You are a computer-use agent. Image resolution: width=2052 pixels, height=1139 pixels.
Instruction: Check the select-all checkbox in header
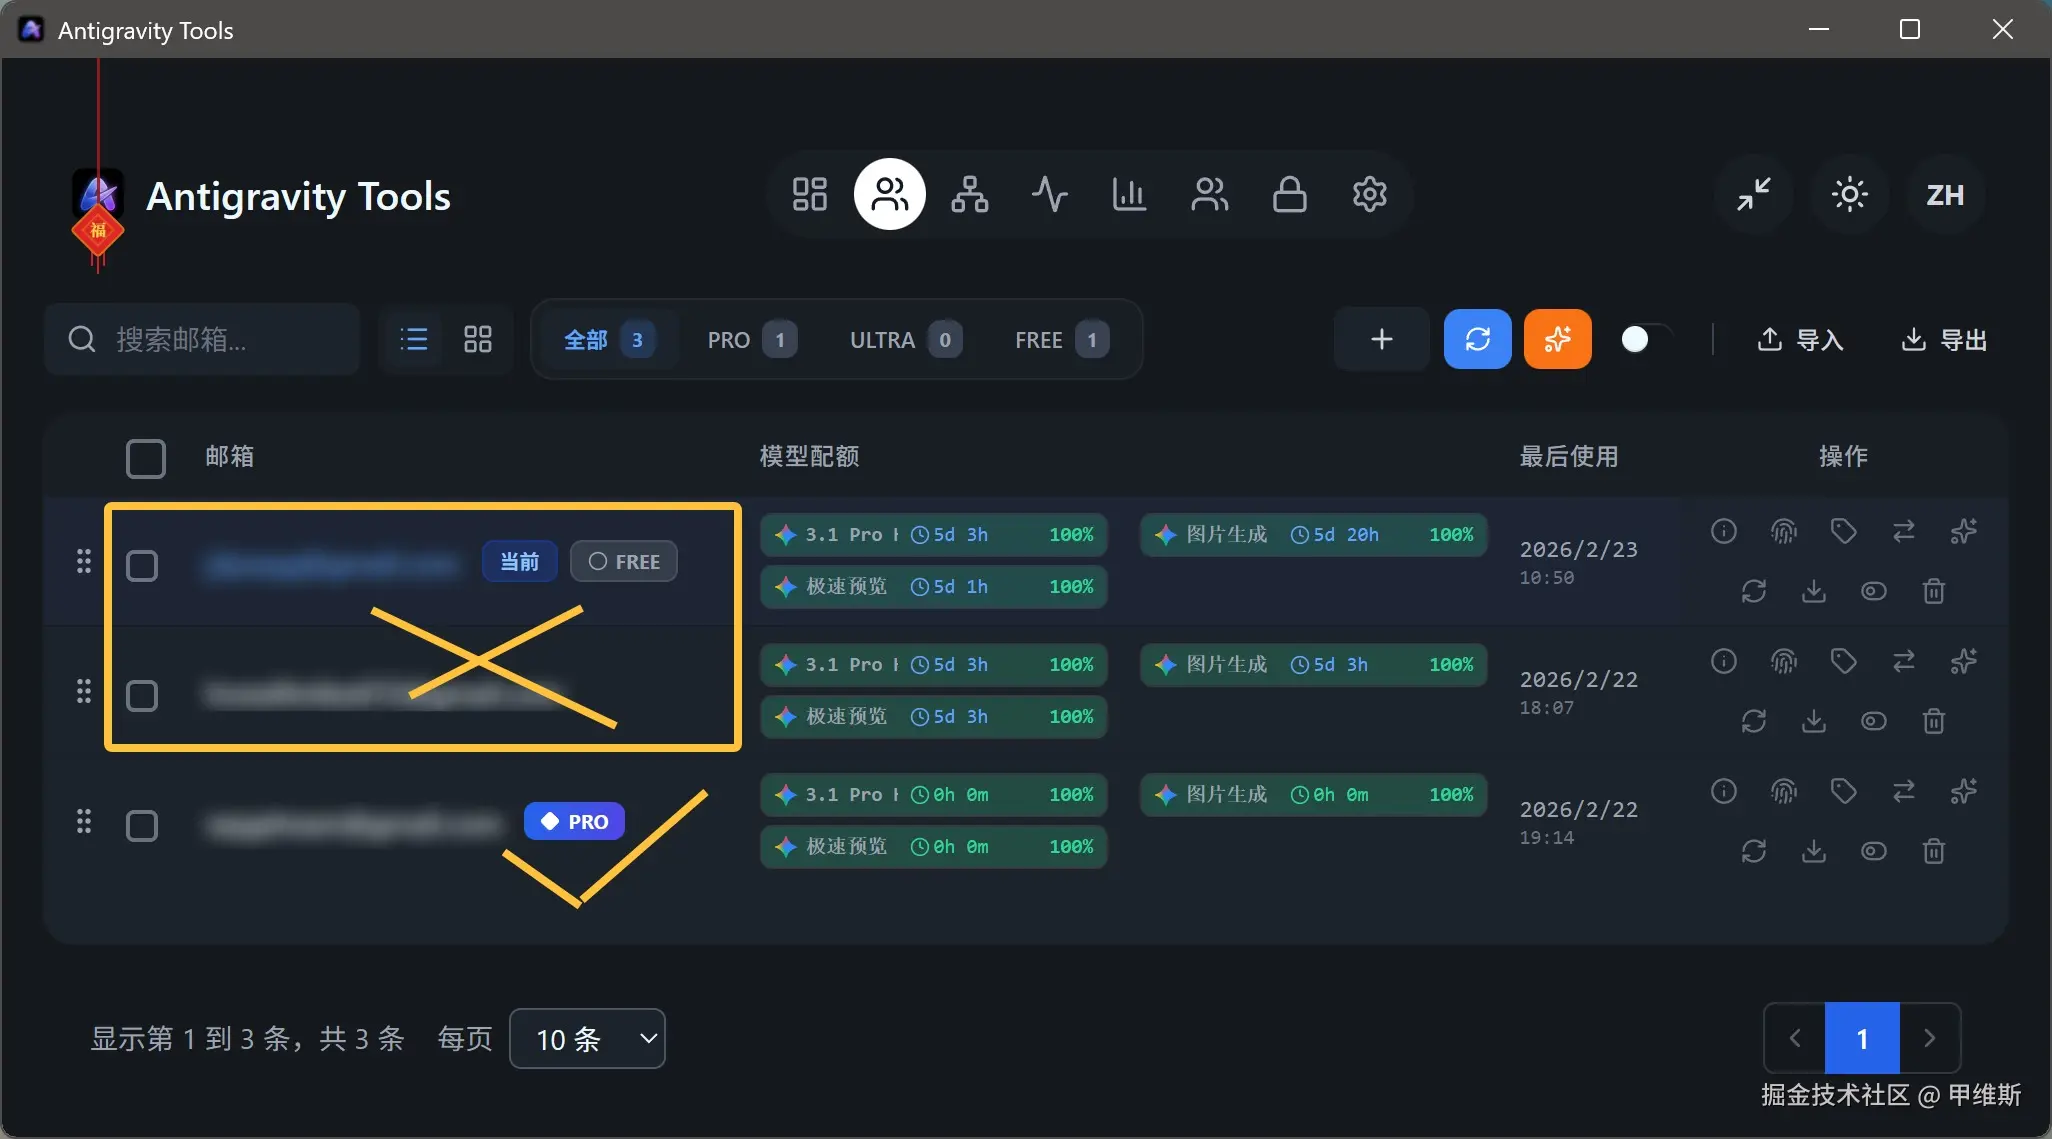click(146, 458)
